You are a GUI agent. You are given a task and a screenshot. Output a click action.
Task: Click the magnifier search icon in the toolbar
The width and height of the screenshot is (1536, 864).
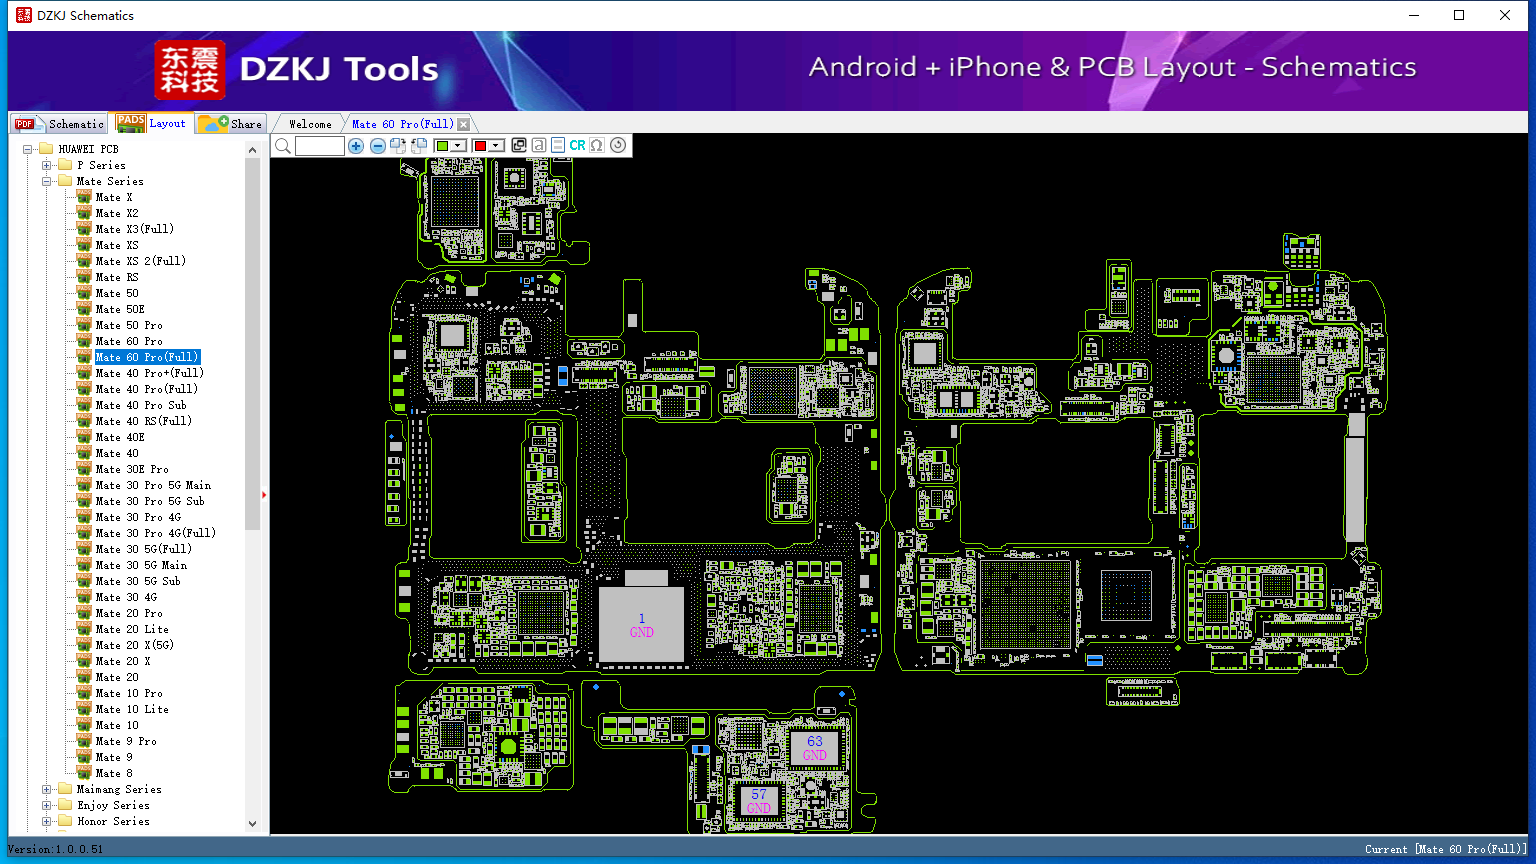pyautogui.click(x=283, y=146)
